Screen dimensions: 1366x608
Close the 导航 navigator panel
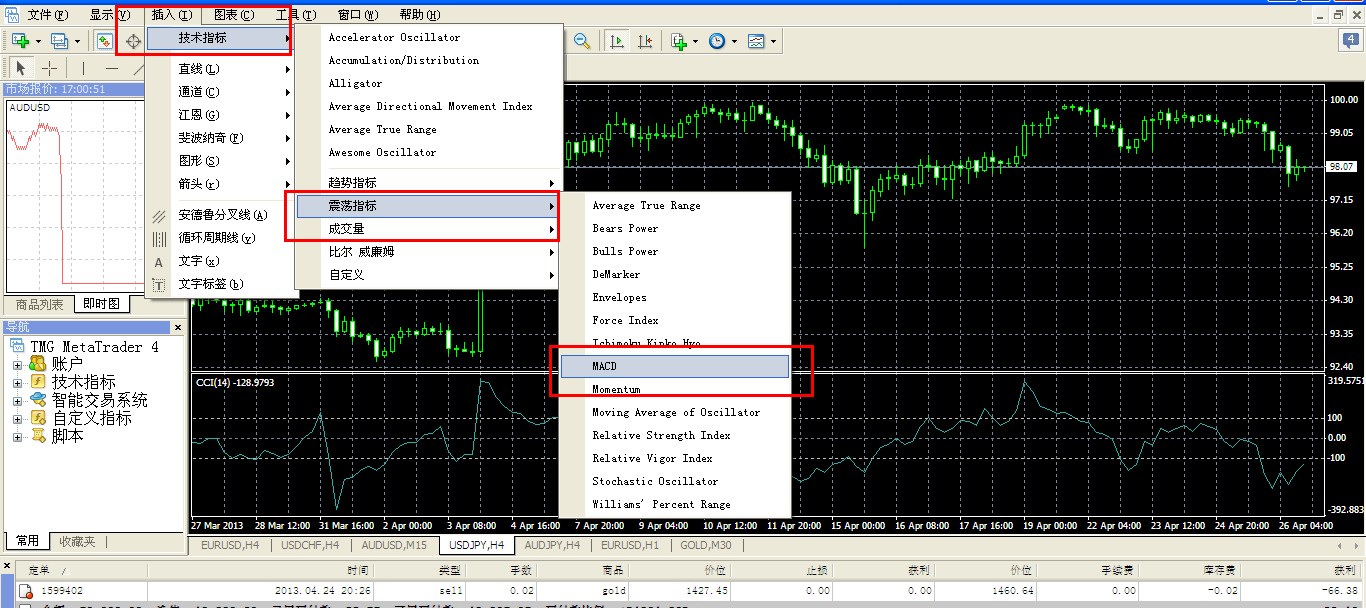pyautogui.click(x=178, y=327)
